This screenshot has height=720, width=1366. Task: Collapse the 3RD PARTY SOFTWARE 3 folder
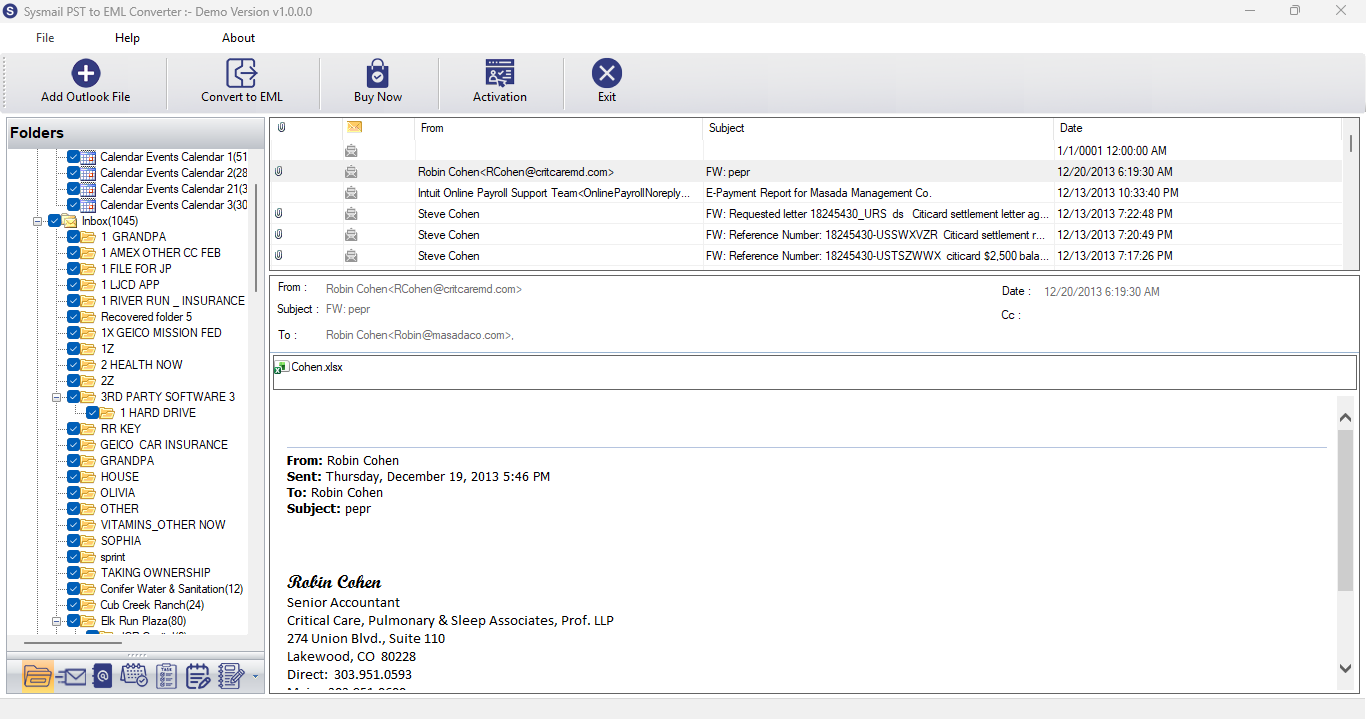pyautogui.click(x=57, y=397)
